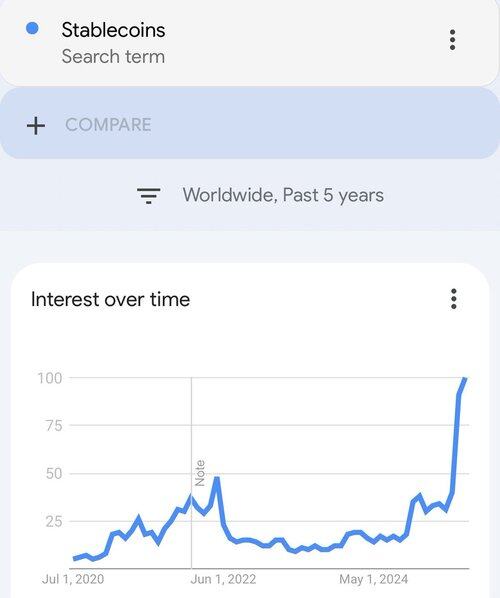Screen dimensions: 500x598
Task: Click the 25 y-axis label
Action: click(x=54, y=521)
